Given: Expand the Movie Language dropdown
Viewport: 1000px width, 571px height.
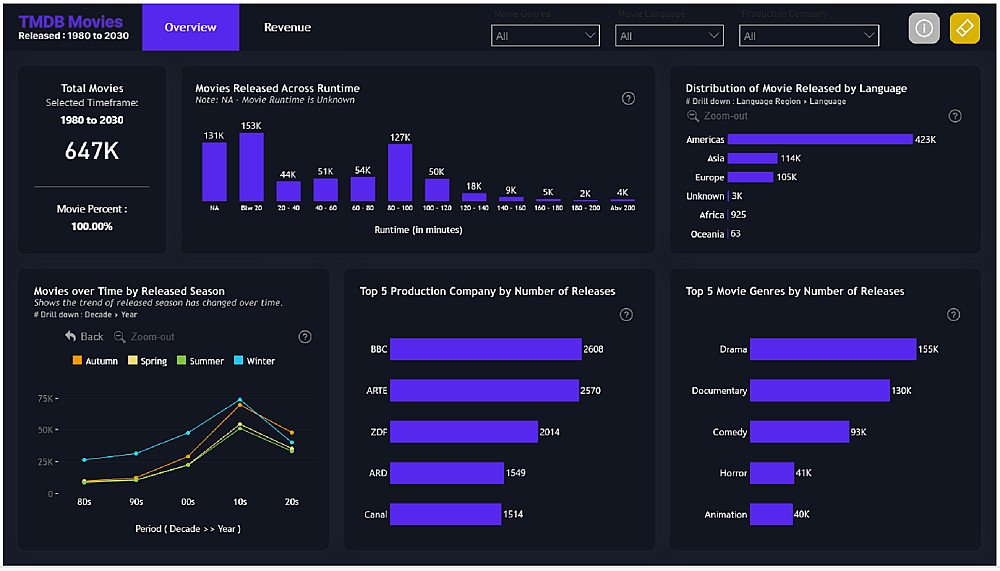Looking at the screenshot, I should click(669, 36).
